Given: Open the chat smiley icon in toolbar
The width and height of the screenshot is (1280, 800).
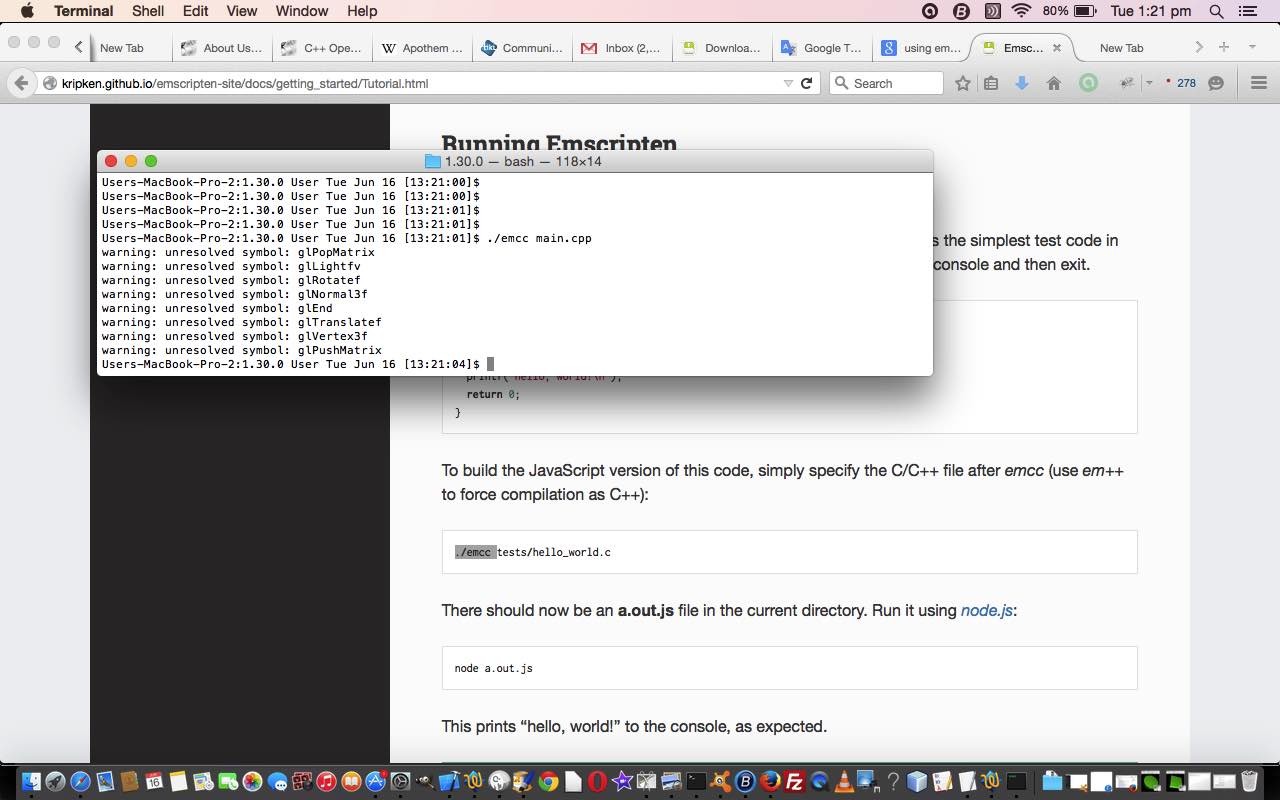Looking at the screenshot, I should point(1216,83).
